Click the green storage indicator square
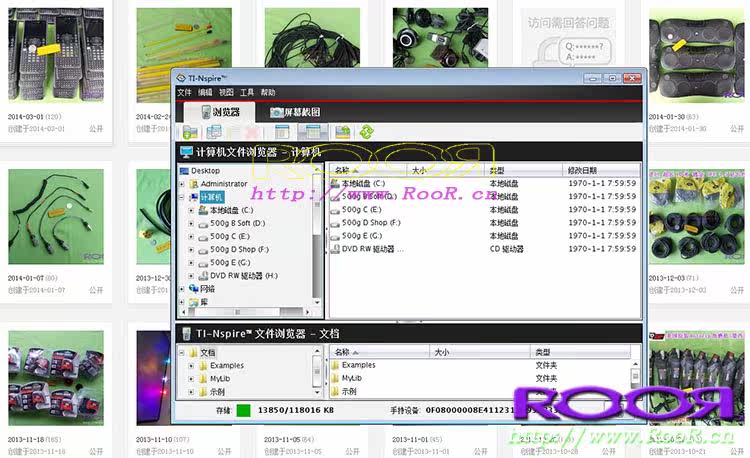This screenshot has width=750, height=458. (243, 410)
